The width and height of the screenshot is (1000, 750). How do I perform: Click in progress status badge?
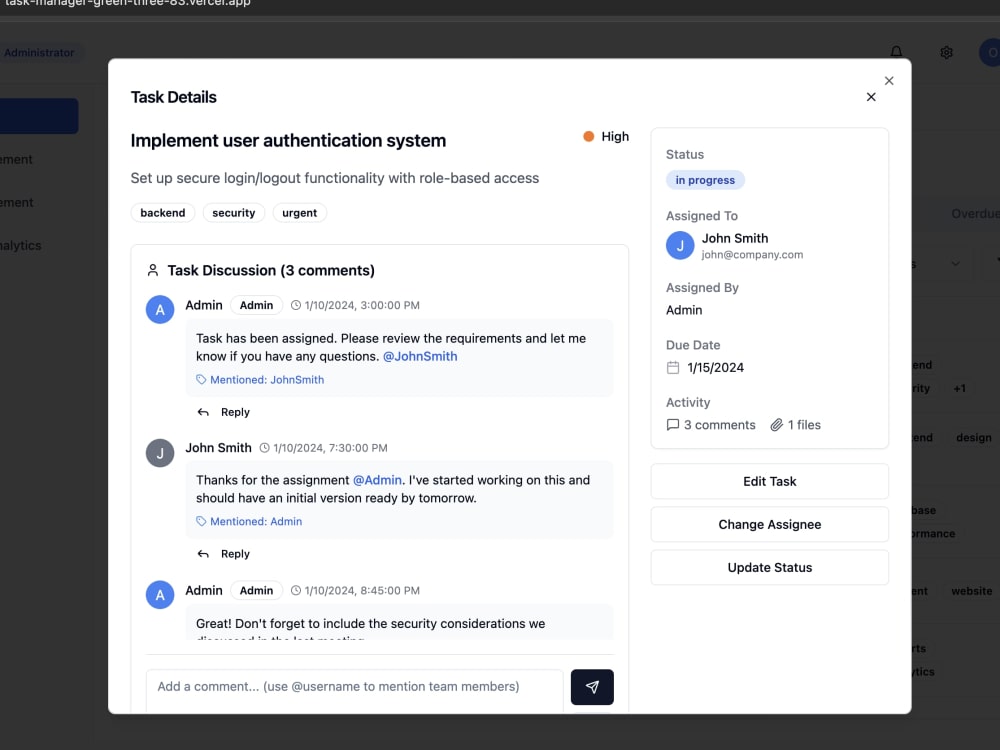[705, 180]
